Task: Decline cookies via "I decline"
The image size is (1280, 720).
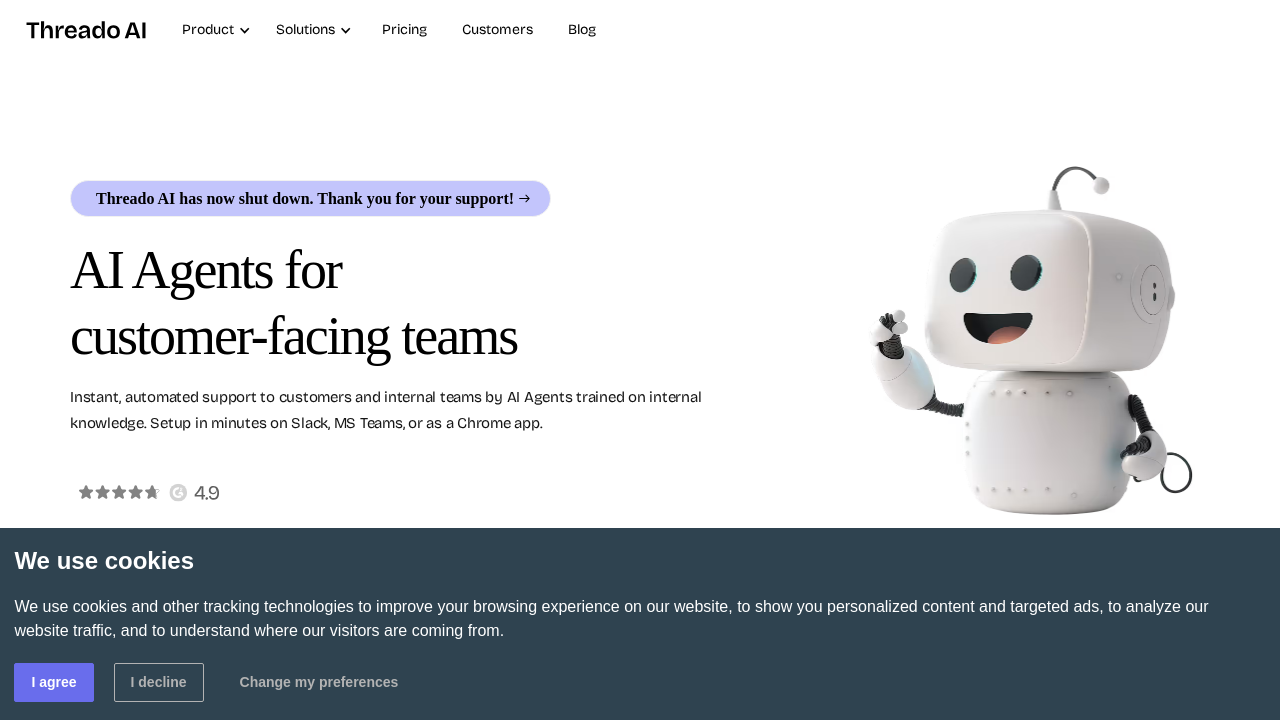Action: pyautogui.click(x=159, y=681)
